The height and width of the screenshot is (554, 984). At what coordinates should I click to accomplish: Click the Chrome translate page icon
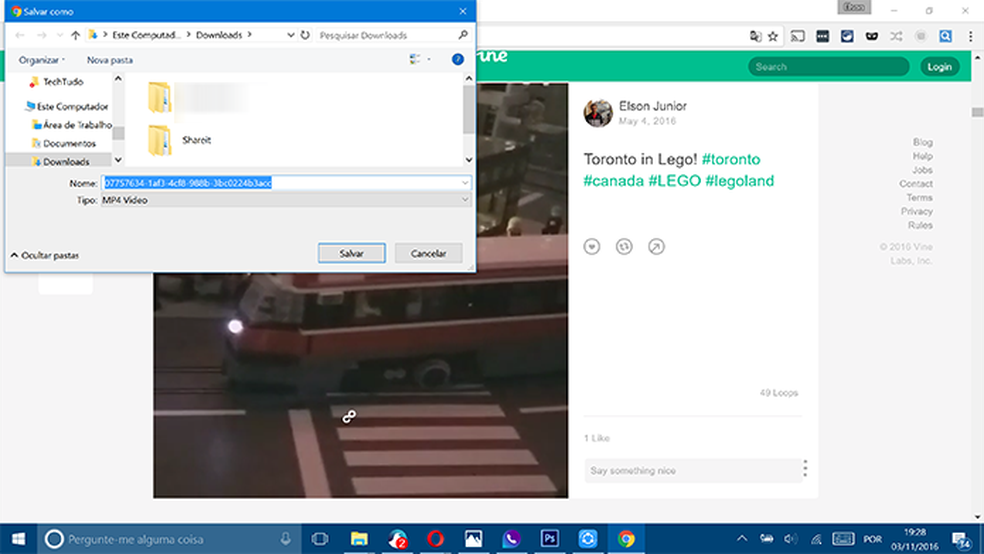click(756, 36)
